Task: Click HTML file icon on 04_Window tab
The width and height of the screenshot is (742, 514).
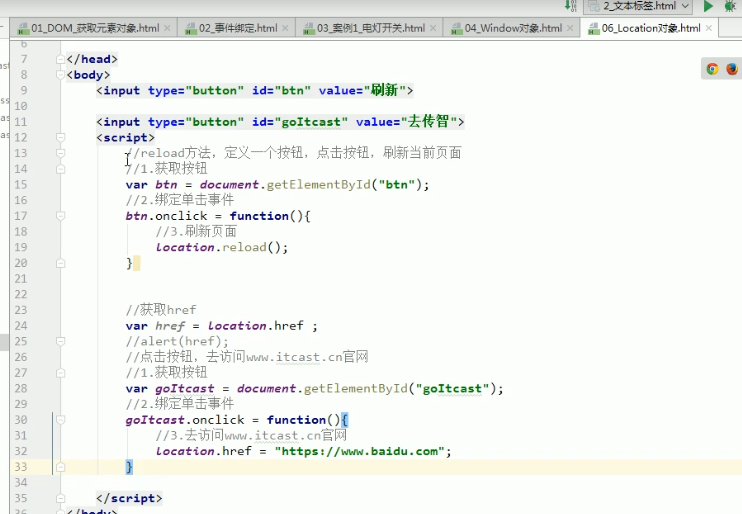Action: pos(457,29)
